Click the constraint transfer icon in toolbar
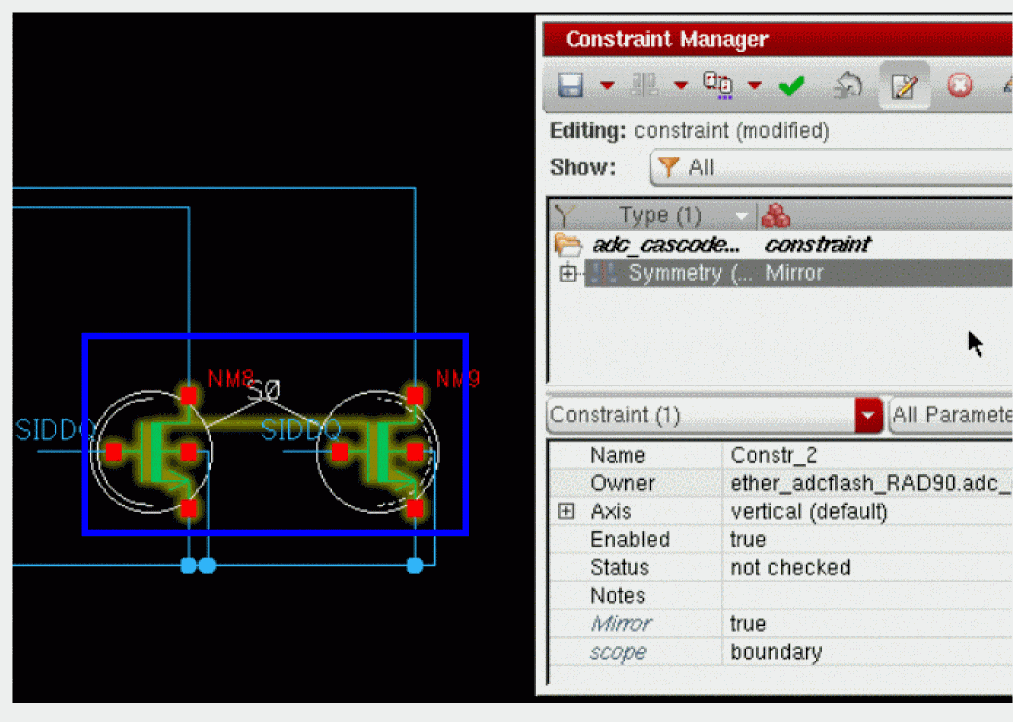Screen dimensions: 1013x722 pos(718,85)
